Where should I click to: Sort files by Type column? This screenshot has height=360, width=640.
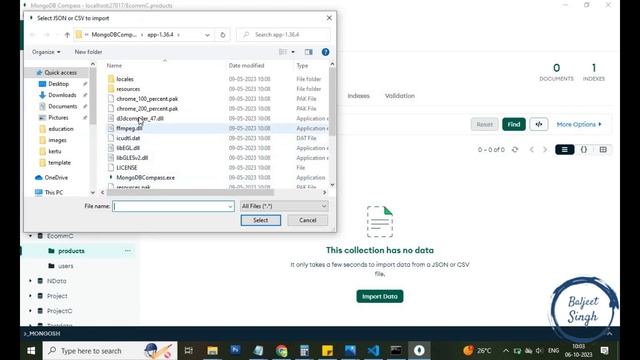coord(302,65)
